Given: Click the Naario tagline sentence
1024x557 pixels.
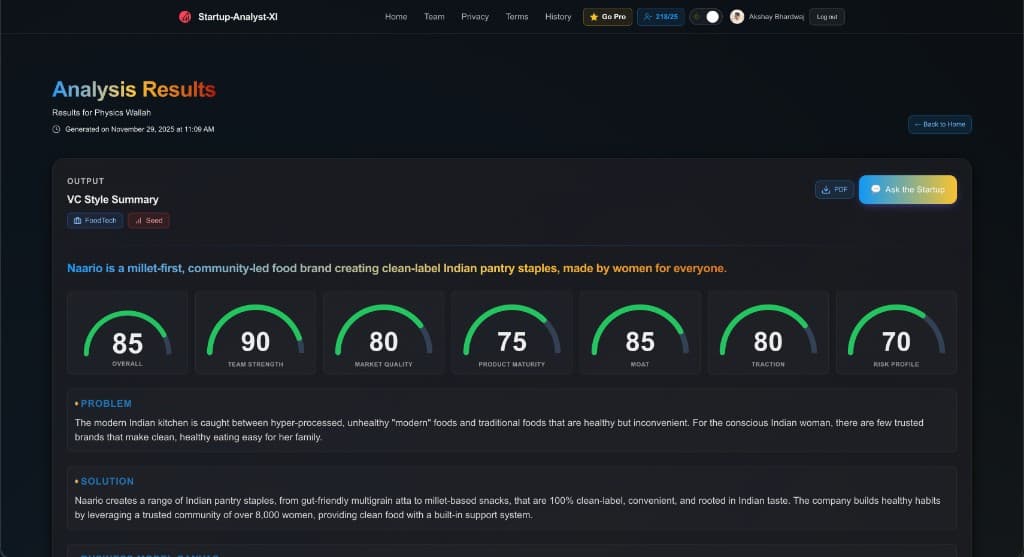Looking at the screenshot, I should [396, 268].
